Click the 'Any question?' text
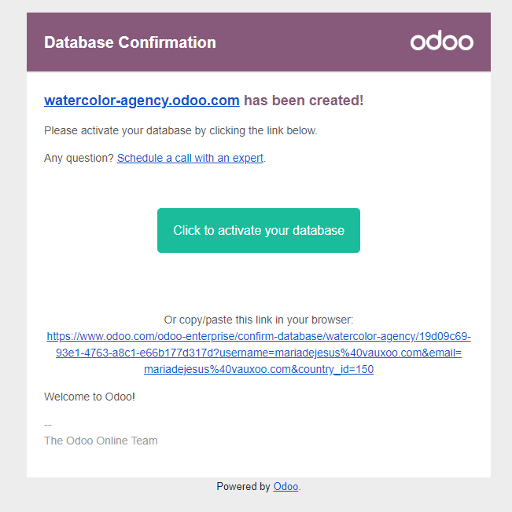Viewport: 512px width, 512px height. pos(79,158)
